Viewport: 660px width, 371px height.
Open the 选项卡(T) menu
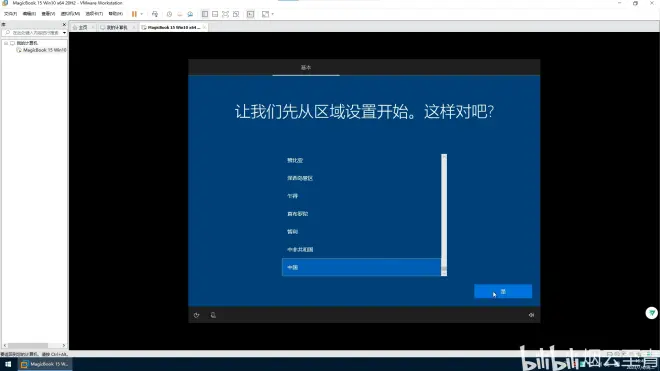tap(94, 14)
